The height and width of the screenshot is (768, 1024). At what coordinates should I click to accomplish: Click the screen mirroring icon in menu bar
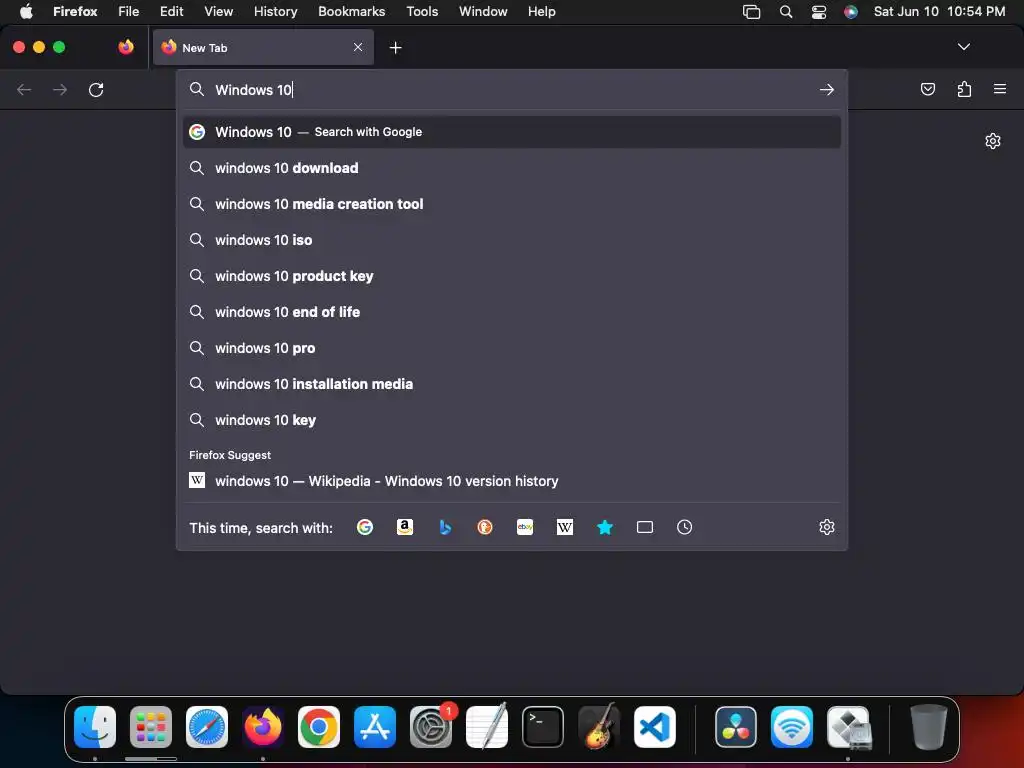pyautogui.click(x=752, y=12)
